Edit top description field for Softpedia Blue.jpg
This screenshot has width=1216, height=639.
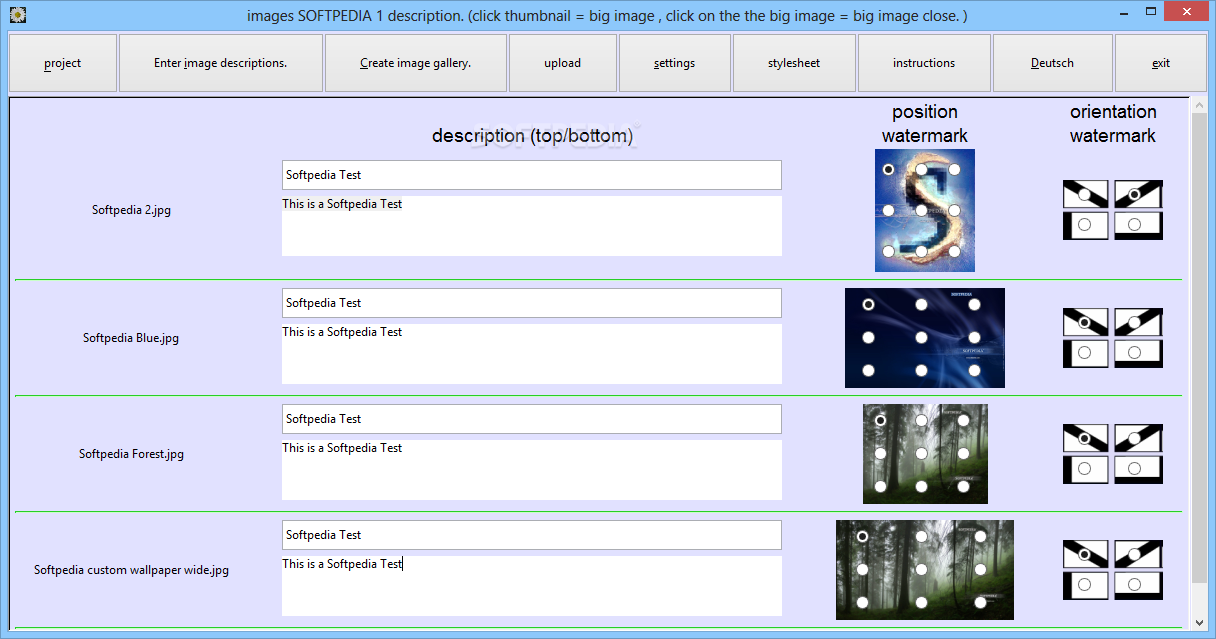(x=532, y=303)
